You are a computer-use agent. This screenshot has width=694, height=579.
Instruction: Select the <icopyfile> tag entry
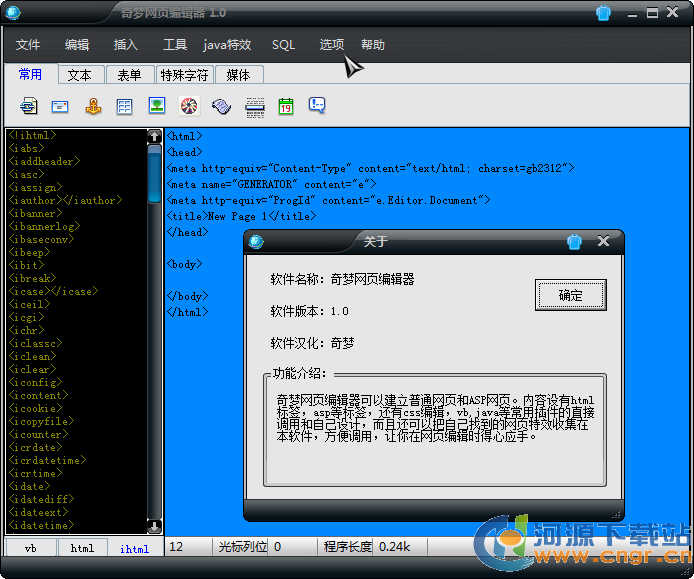click(41, 421)
